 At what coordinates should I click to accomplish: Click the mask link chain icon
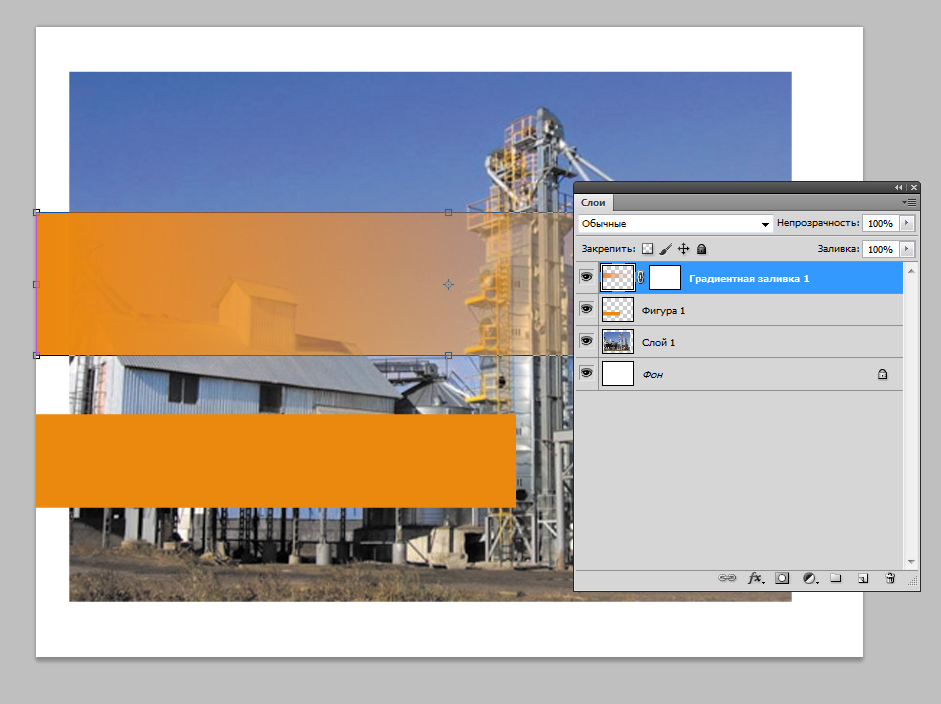click(641, 277)
